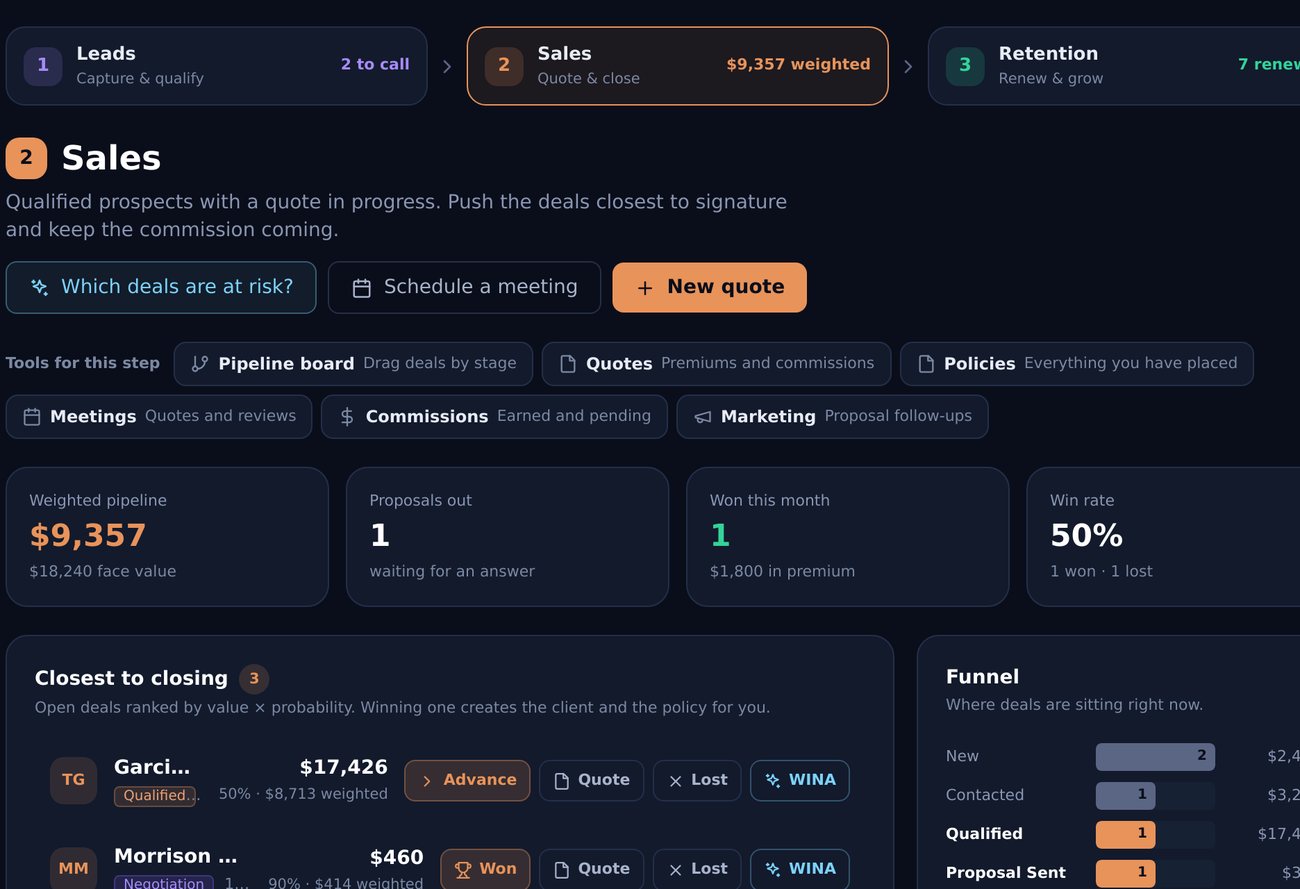Screen dimensions: 1300x889
Task: Click the "2 to call" text in Leads step
Action: coord(375,65)
